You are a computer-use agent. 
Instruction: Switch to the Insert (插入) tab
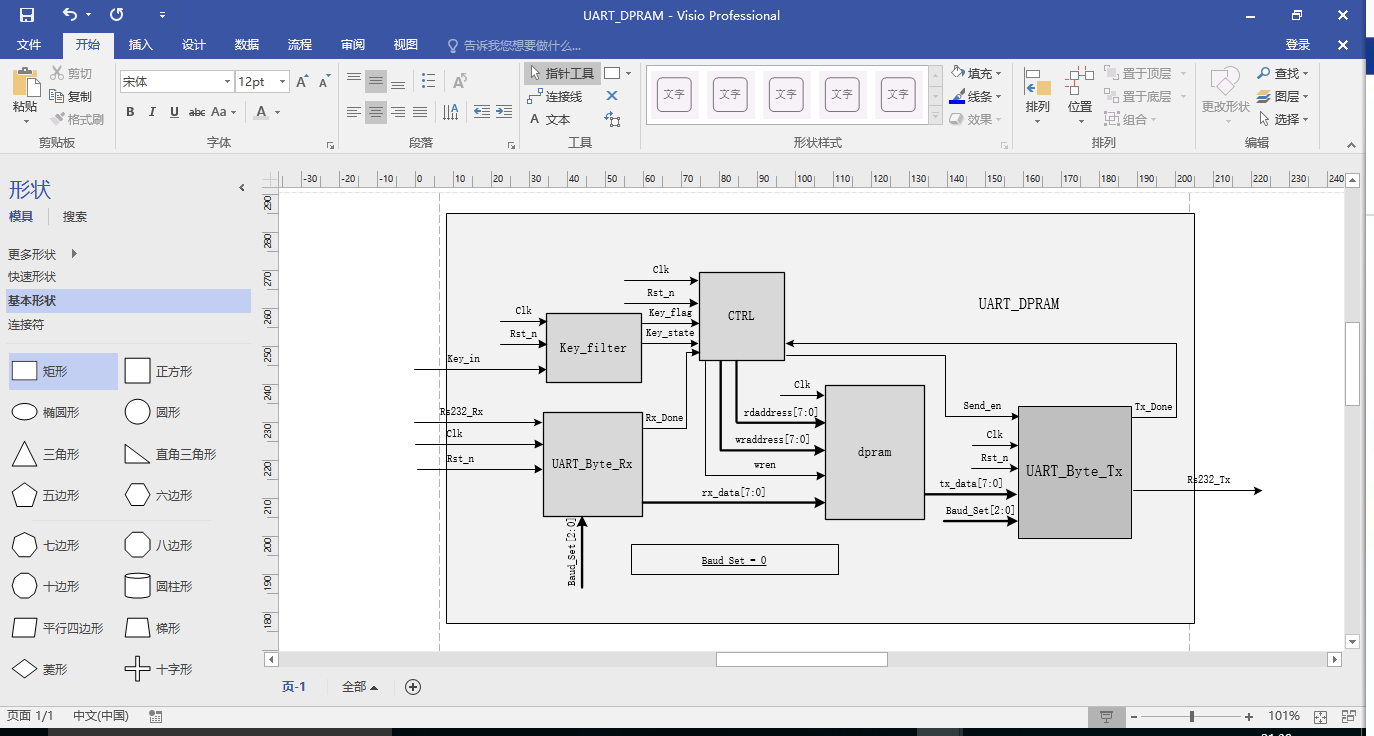pyautogui.click(x=141, y=45)
